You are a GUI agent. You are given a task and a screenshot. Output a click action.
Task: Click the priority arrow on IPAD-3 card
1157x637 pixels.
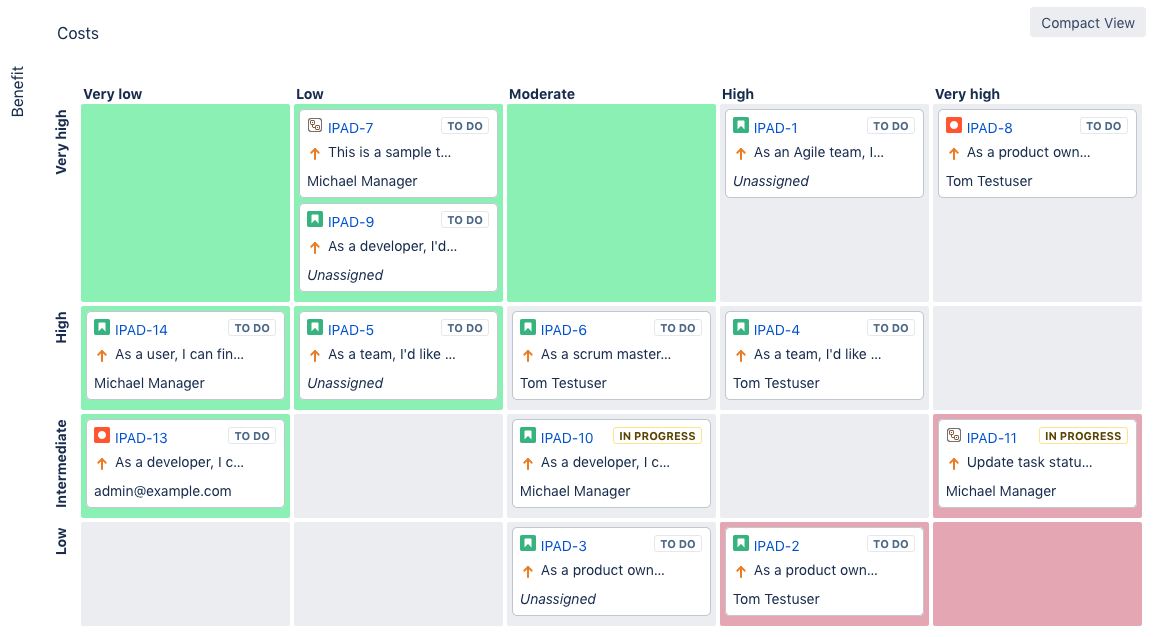coord(528,572)
